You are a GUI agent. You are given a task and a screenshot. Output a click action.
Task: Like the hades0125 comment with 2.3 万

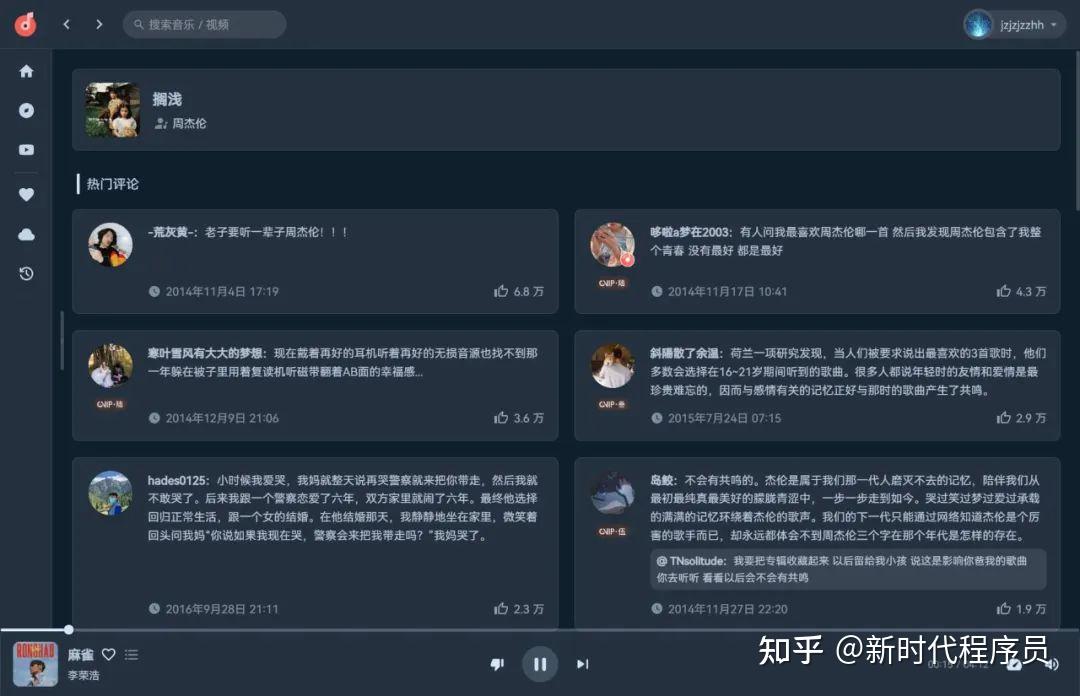501,608
